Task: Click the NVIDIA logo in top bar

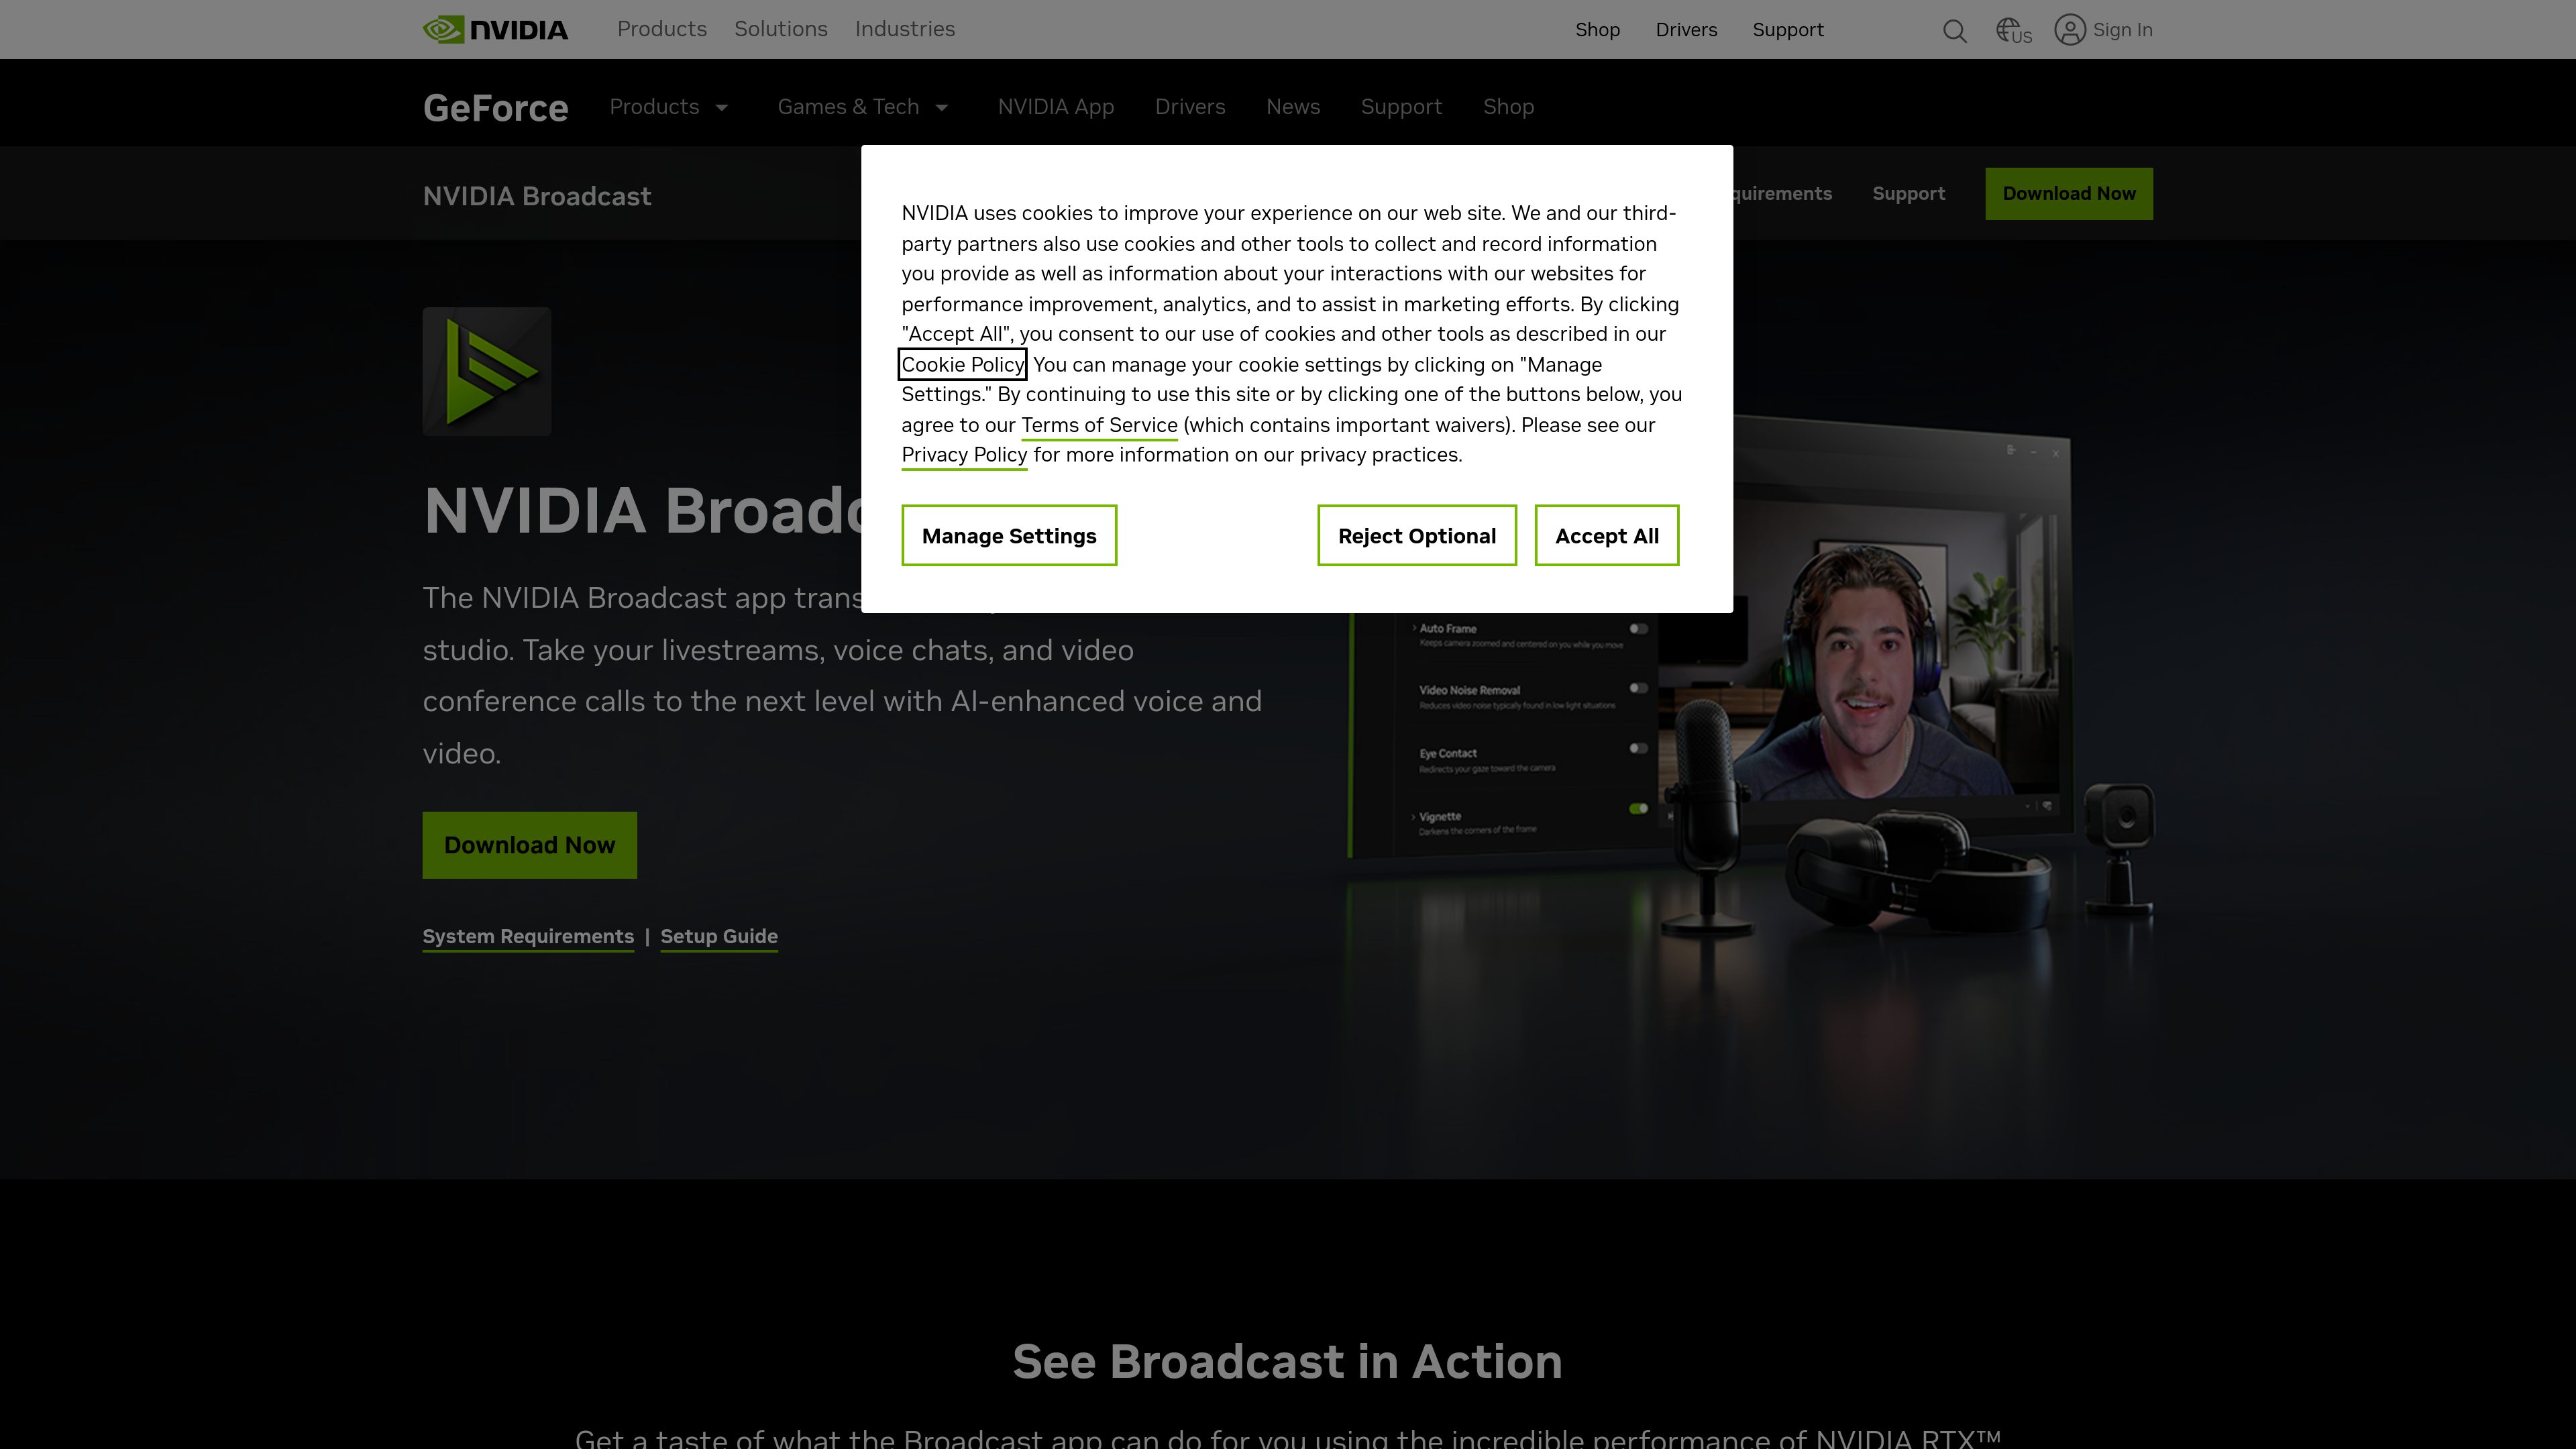Action: [495, 29]
